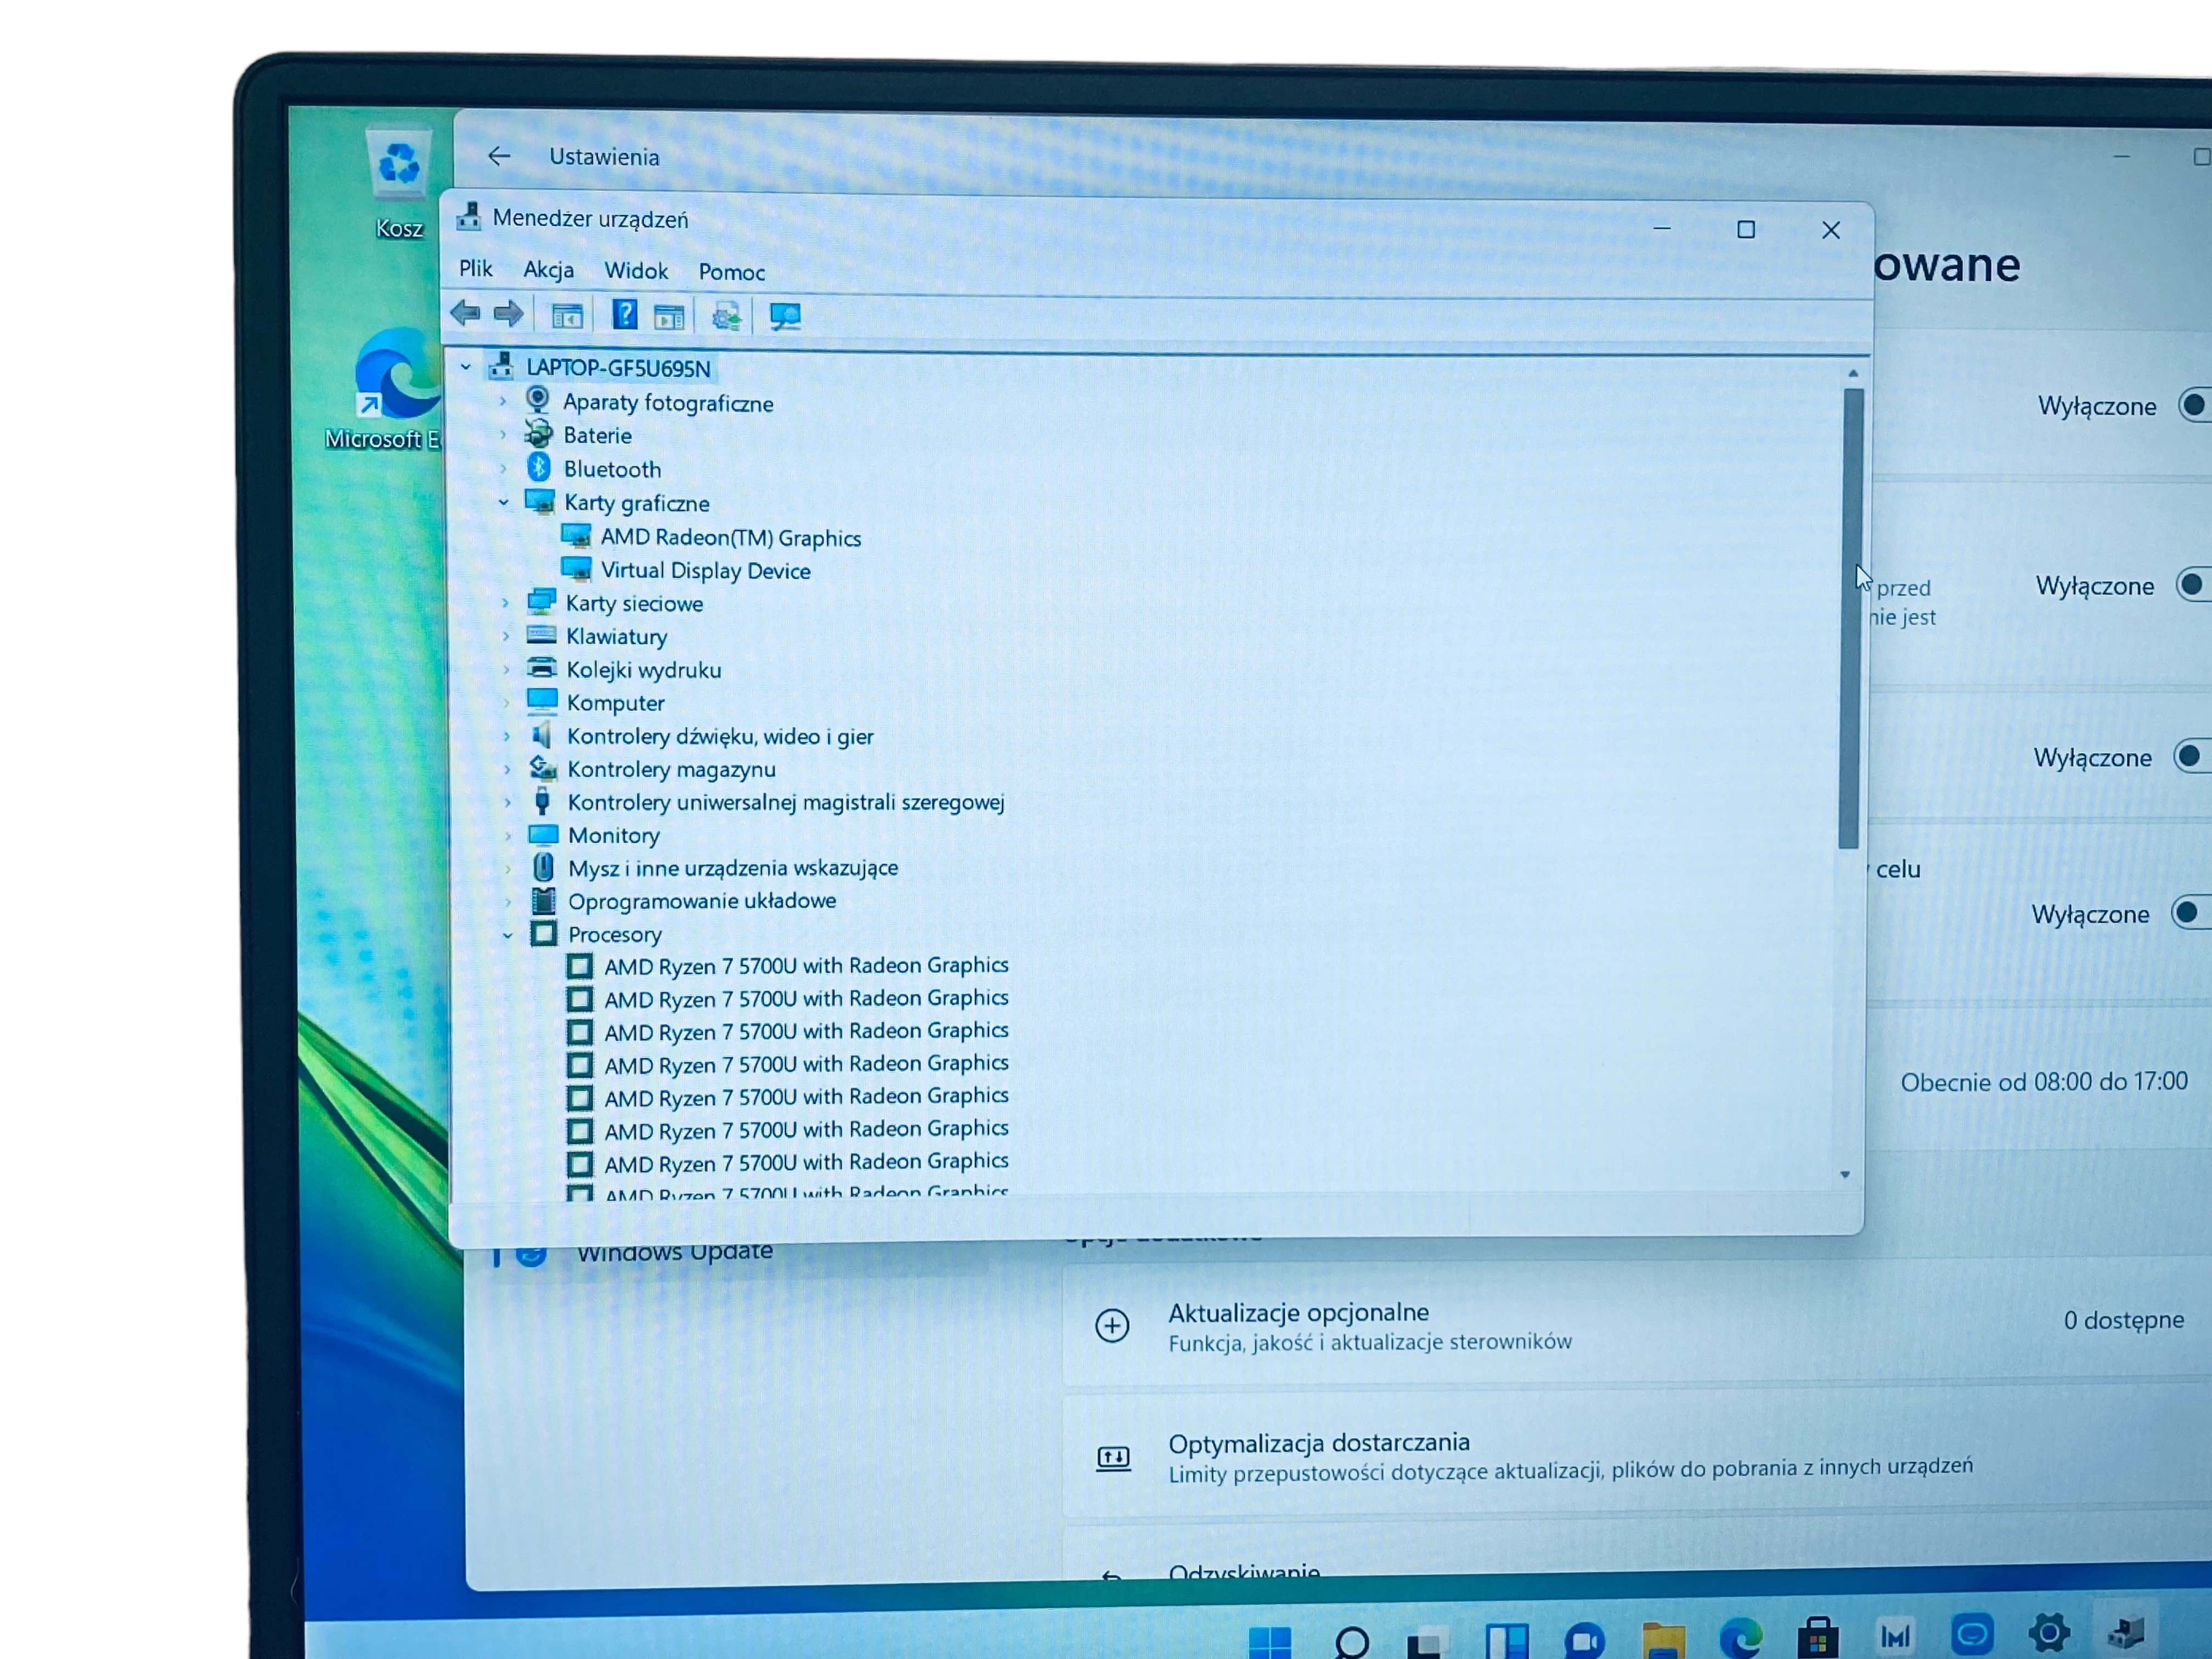This screenshot has width=2212, height=1659.
Task: Launch Microsoft Edge from the taskbar
Action: [1741, 1639]
